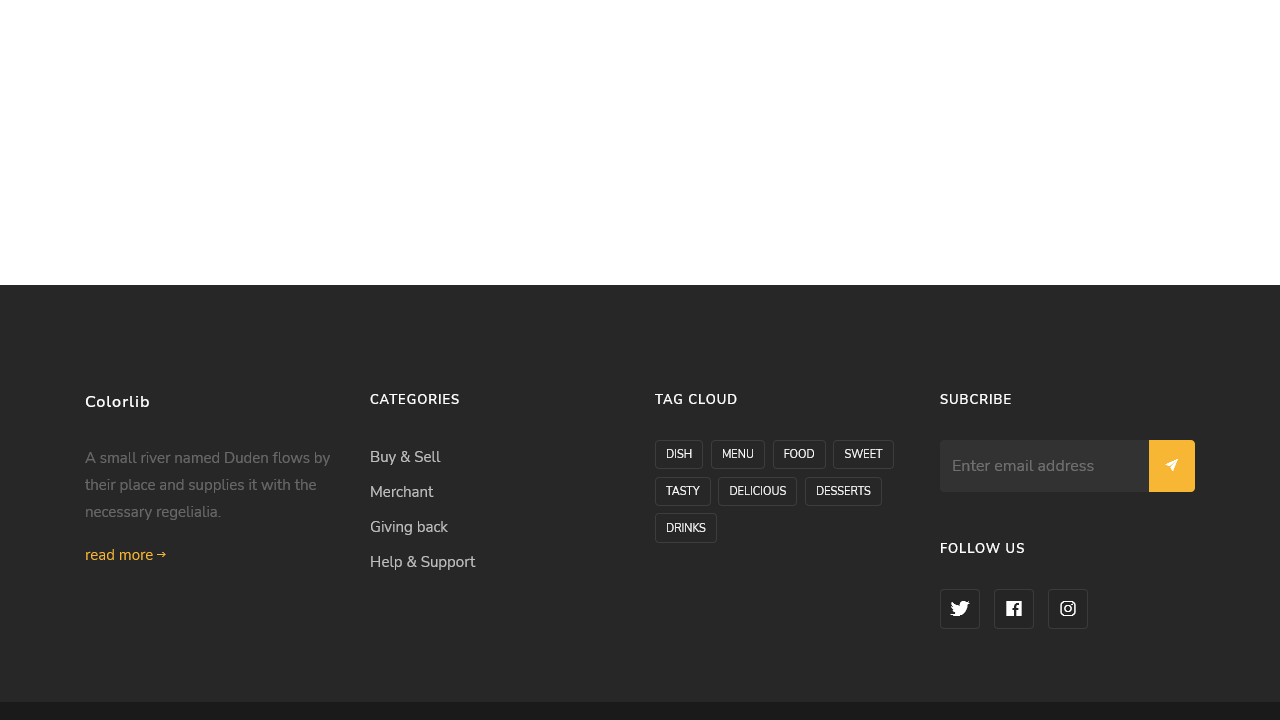Follow us on Instagram
The width and height of the screenshot is (1280, 720).
pos(1067,609)
